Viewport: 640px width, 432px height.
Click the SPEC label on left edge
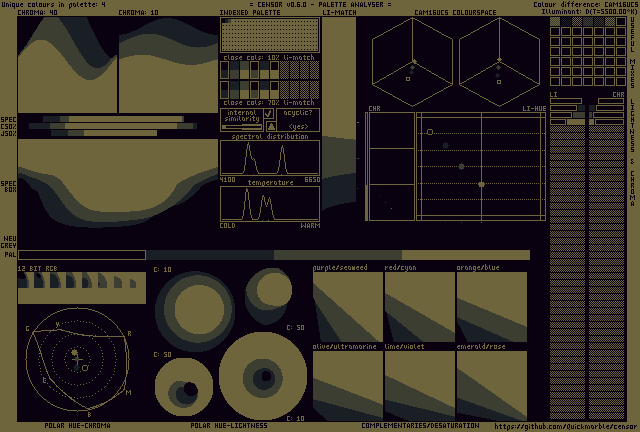pos(9,120)
